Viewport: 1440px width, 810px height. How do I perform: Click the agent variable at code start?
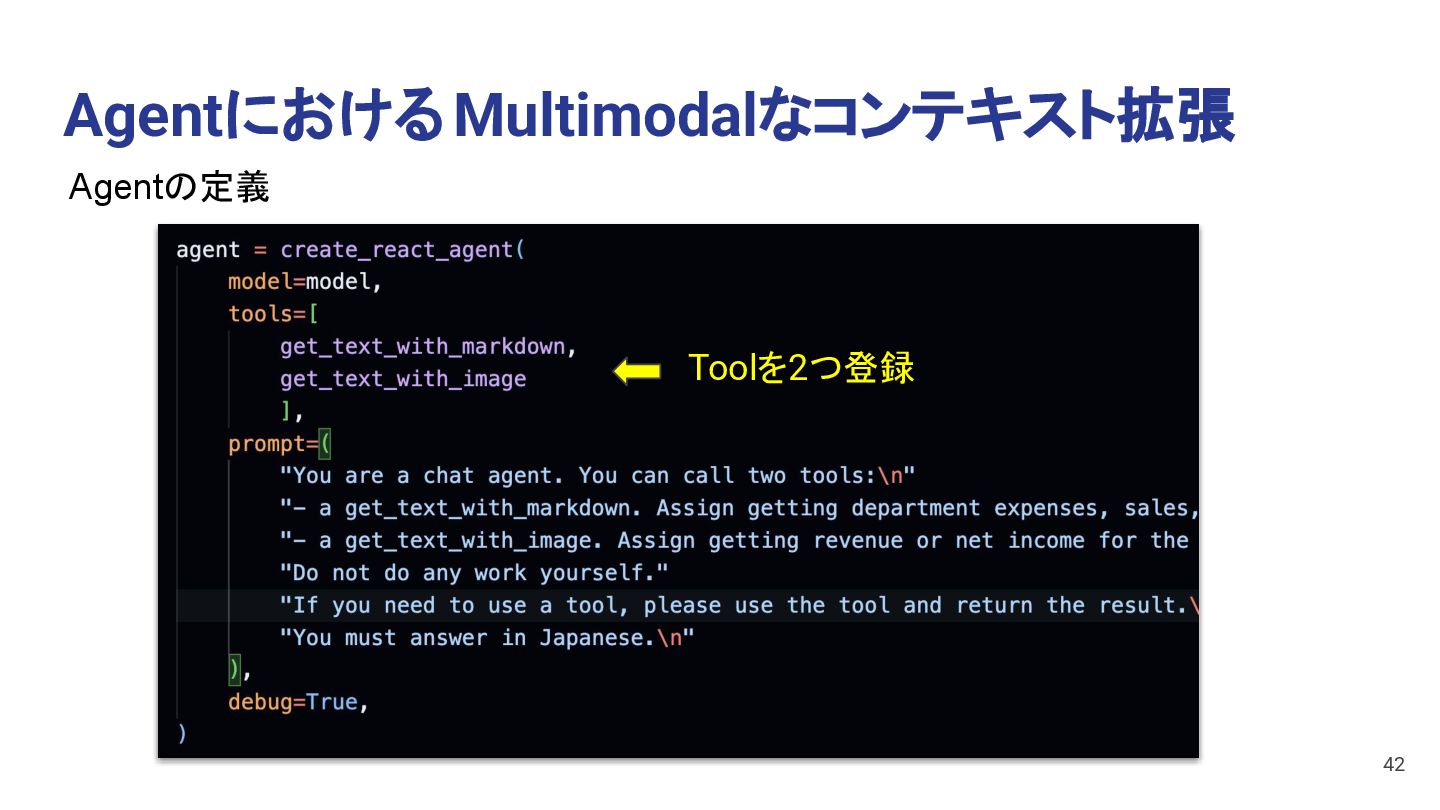point(208,250)
